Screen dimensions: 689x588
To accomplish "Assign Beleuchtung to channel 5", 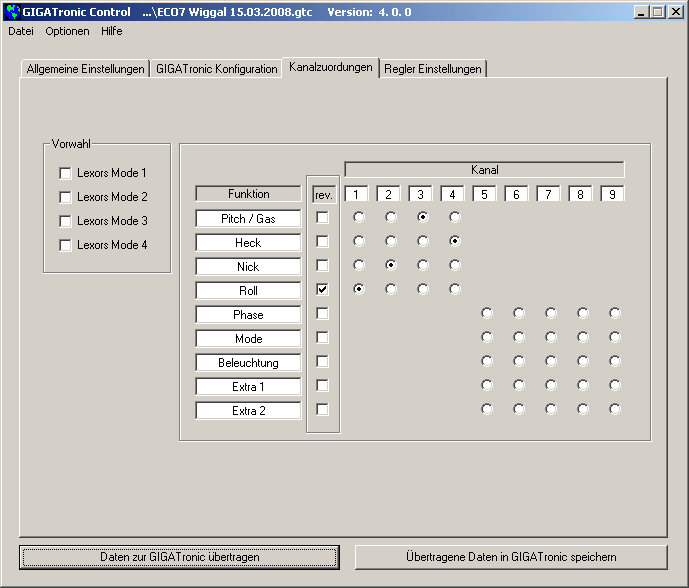I will (x=487, y=361).
